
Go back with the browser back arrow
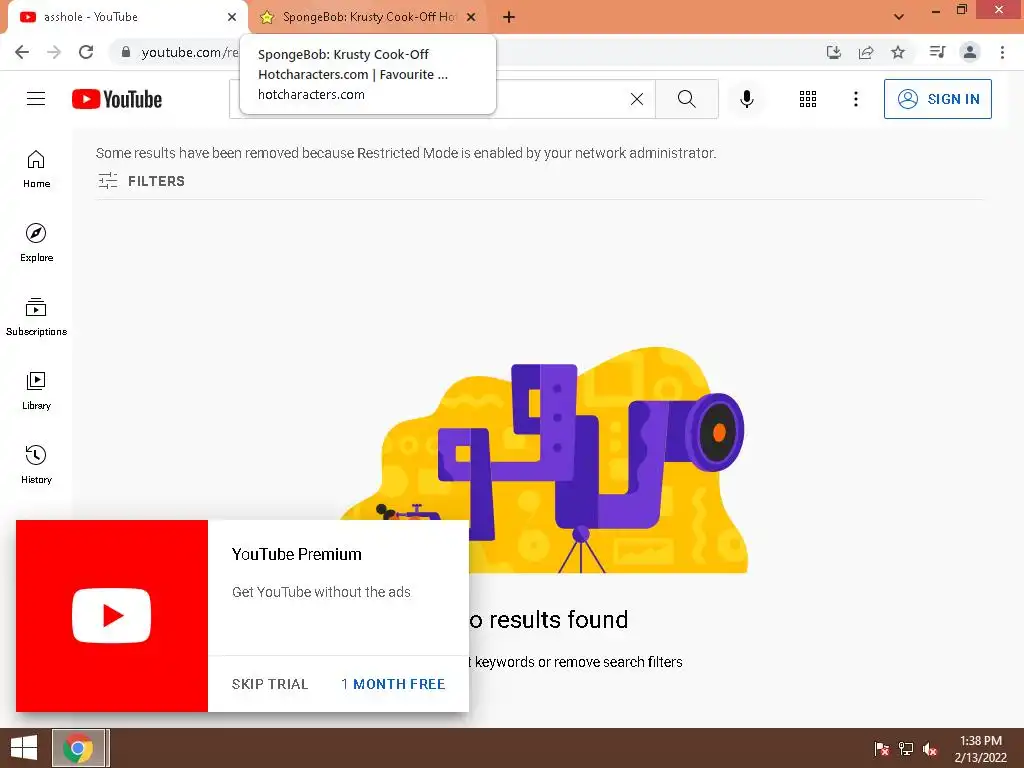click(22, 52)
